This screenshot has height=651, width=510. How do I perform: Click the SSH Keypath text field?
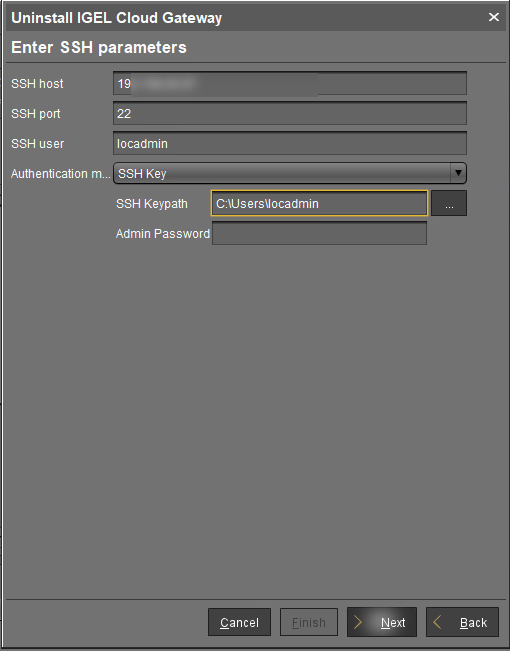click(x=319, y=203)
